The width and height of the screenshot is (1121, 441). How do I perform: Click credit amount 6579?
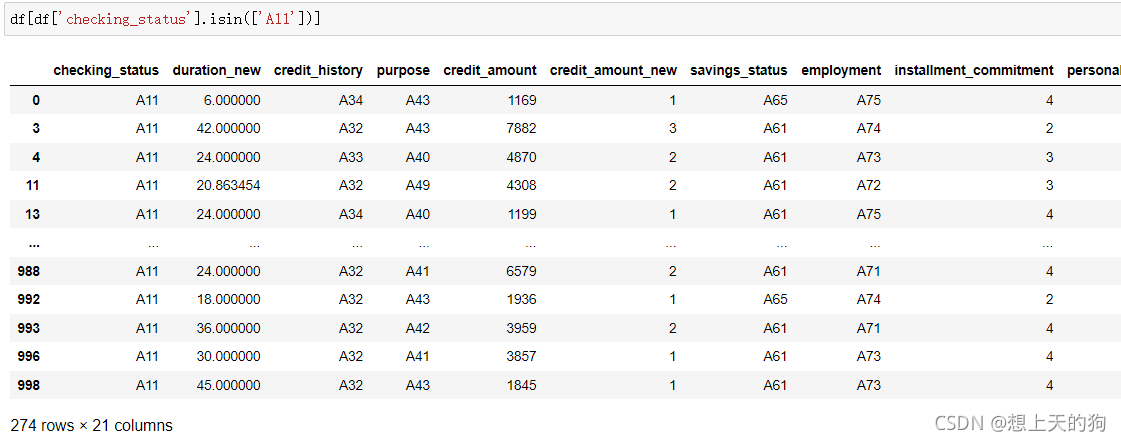[521, 272]
